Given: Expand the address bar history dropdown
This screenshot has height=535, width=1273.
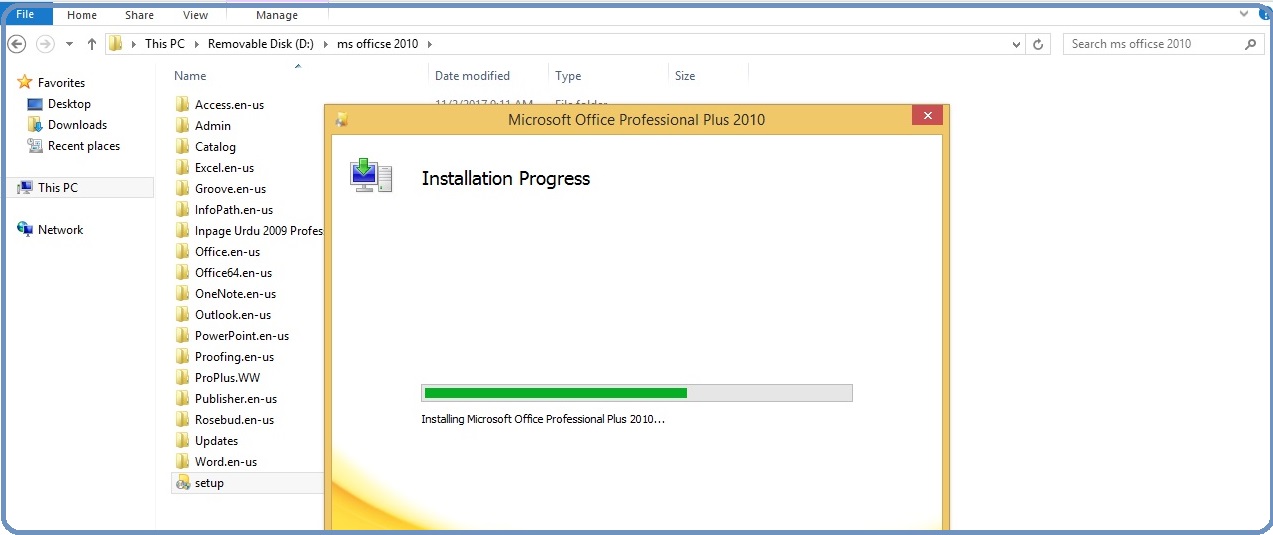Looking at the screenshot, I should tap(1017, 44).
